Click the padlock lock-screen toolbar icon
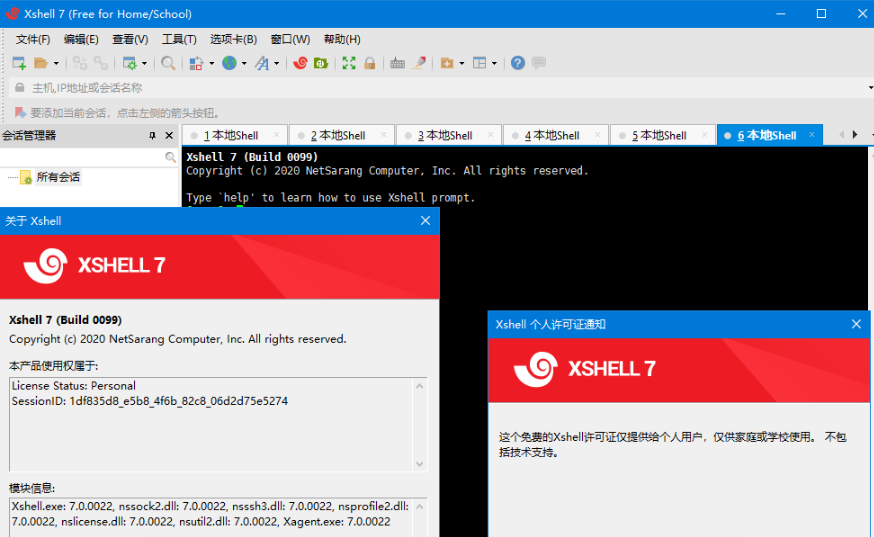The height and width of the screenshot is (537, 874). tap(370, 63)
